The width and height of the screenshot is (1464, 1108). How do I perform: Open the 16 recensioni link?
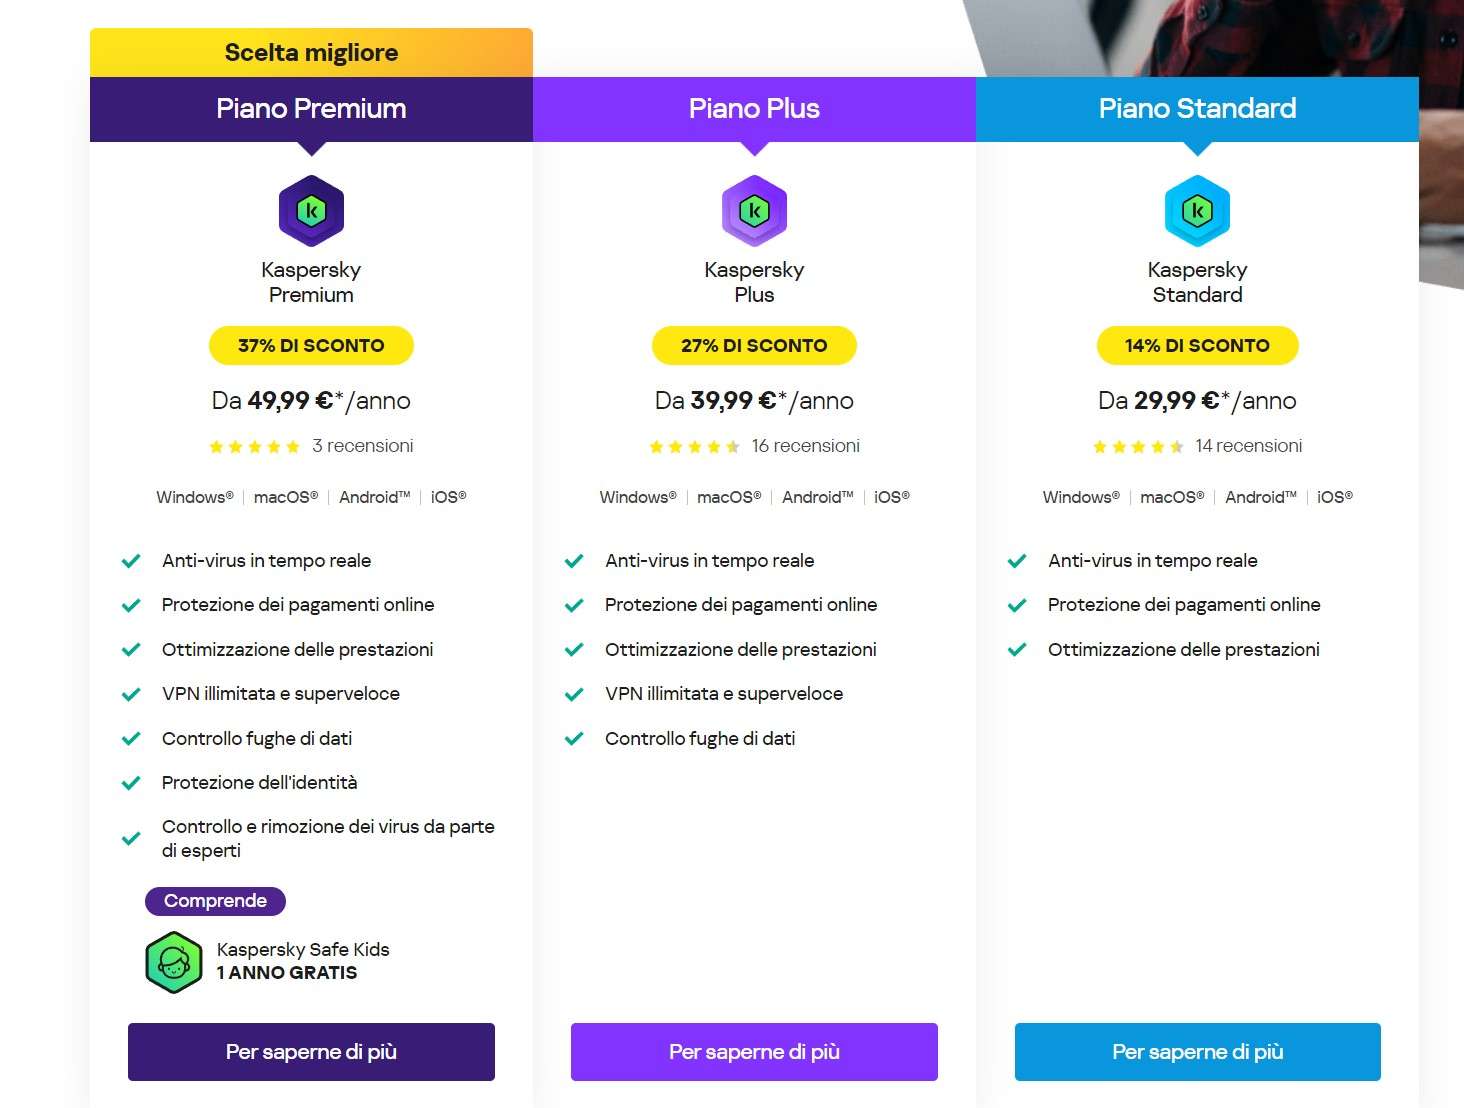click(x=806, y=446)
